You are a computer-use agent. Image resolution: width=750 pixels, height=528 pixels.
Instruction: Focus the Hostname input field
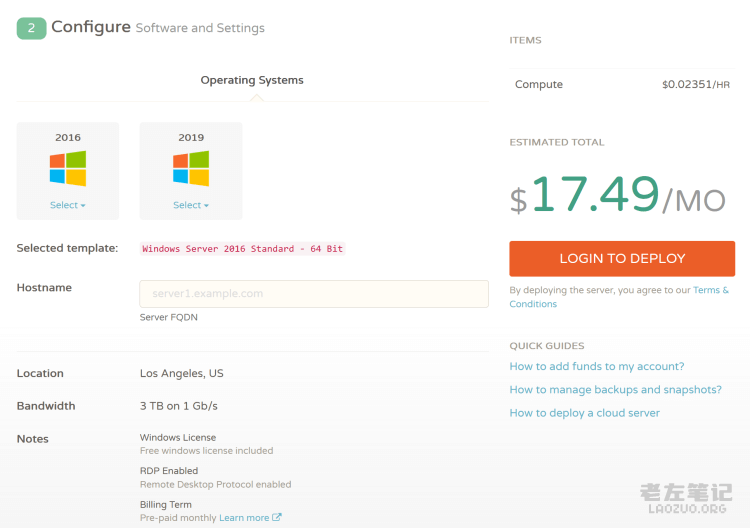313,294
